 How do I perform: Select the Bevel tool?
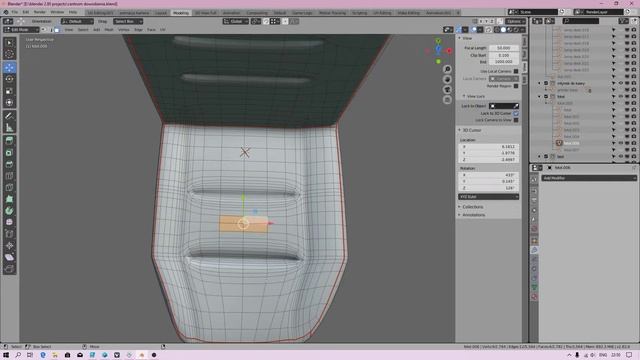coord(9,164)
